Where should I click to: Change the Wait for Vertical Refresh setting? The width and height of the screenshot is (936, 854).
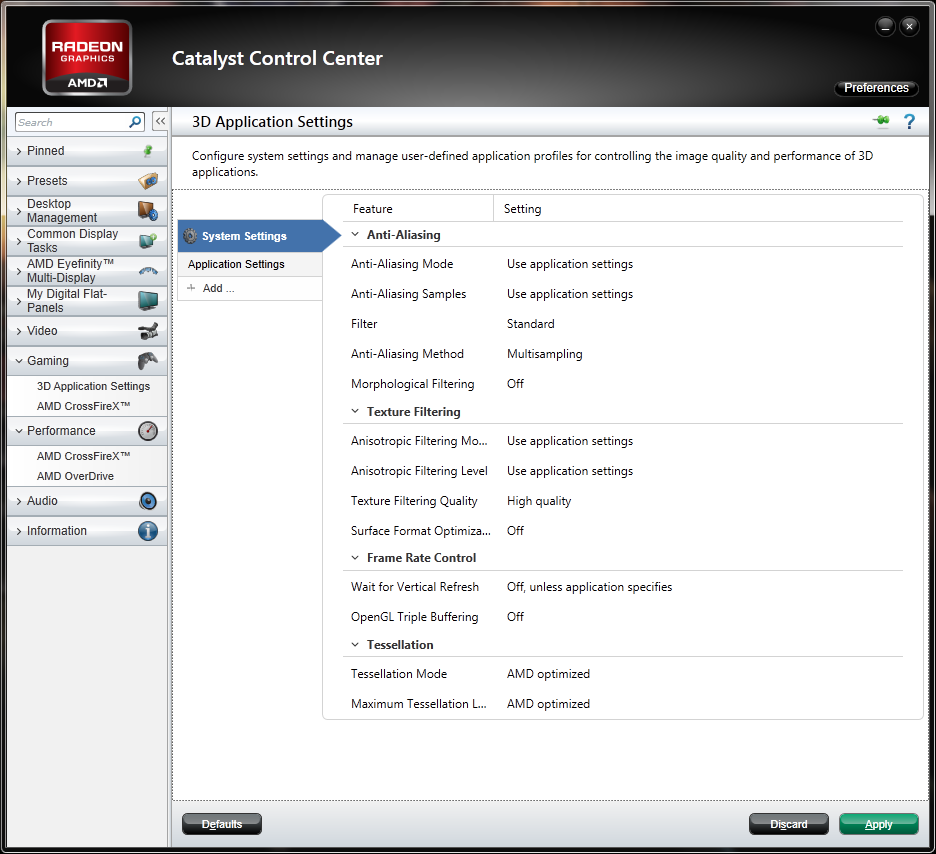[589, 587]
